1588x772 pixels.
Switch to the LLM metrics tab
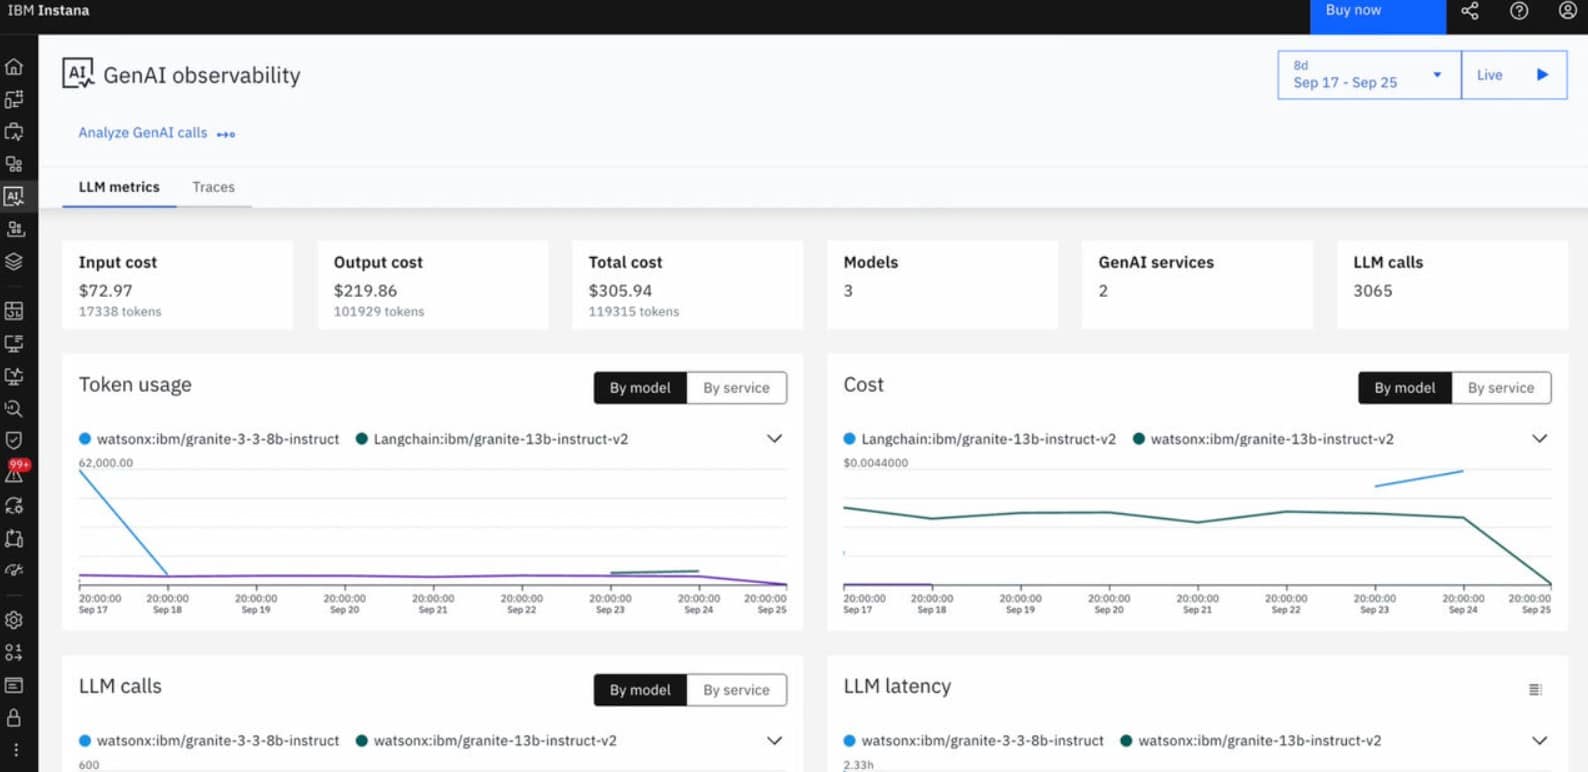pyautogui.click(x=119, y=187)
